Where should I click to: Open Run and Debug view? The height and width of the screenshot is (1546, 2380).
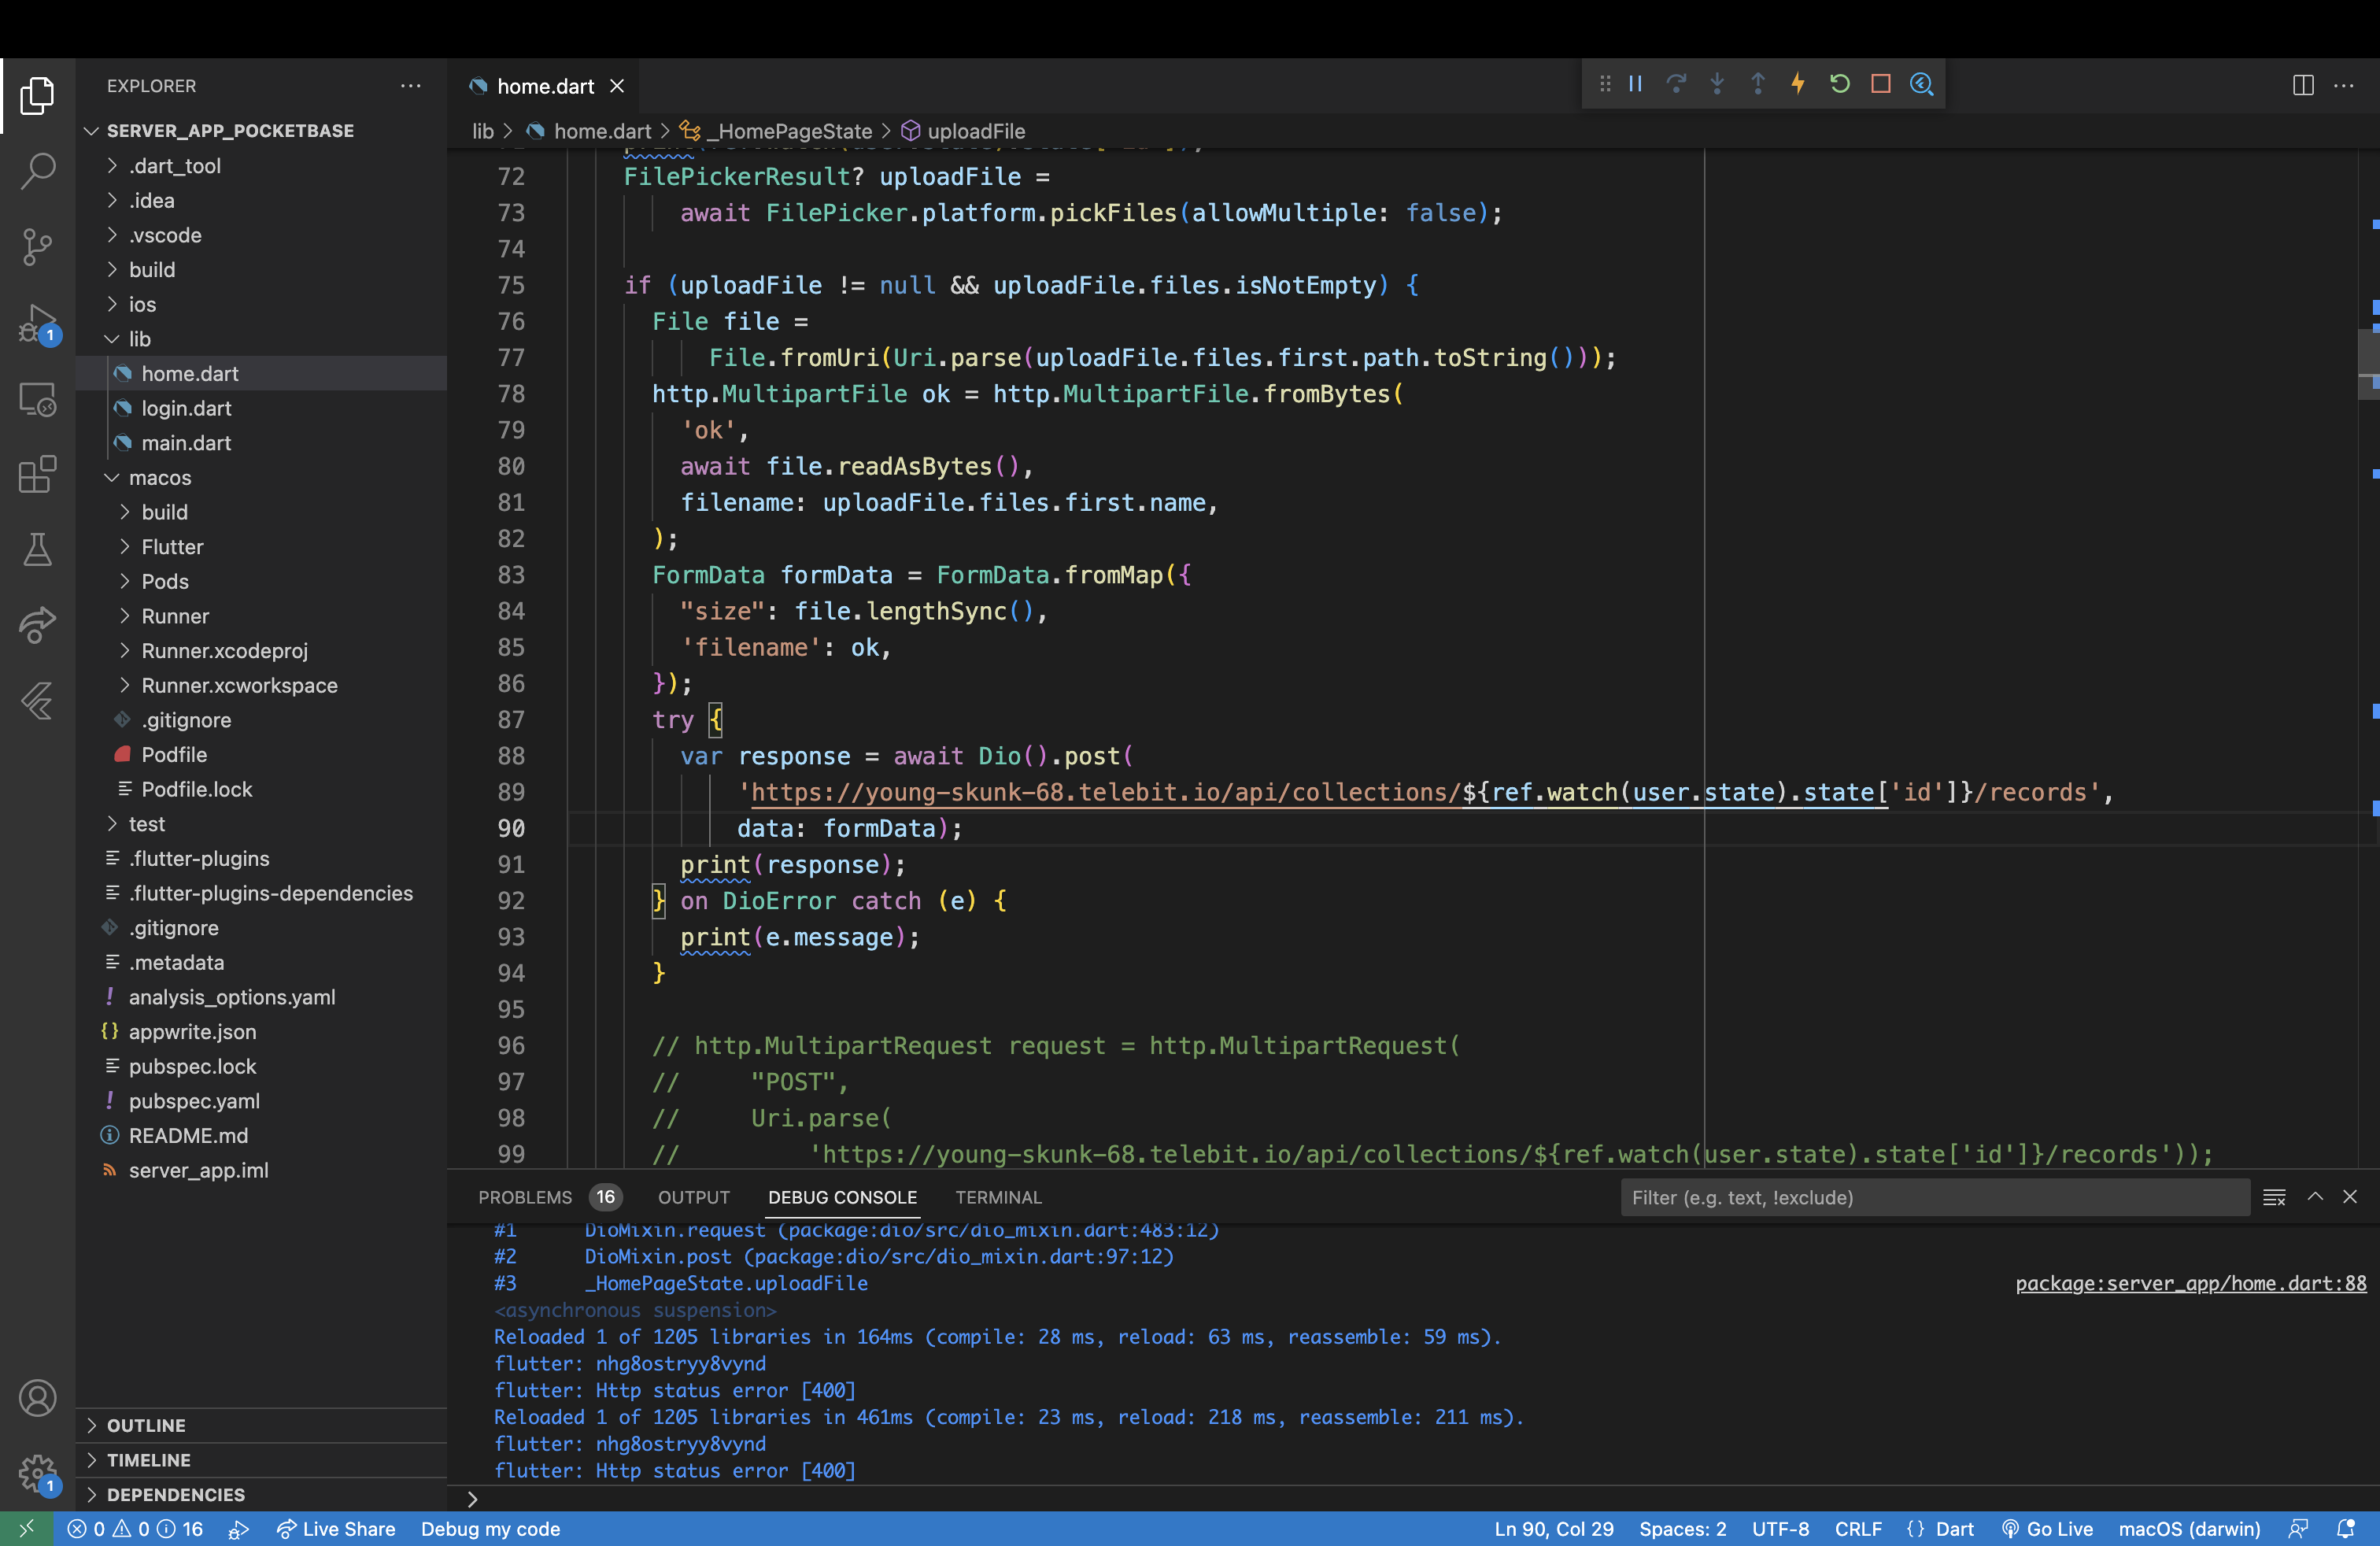coord(37,324)
